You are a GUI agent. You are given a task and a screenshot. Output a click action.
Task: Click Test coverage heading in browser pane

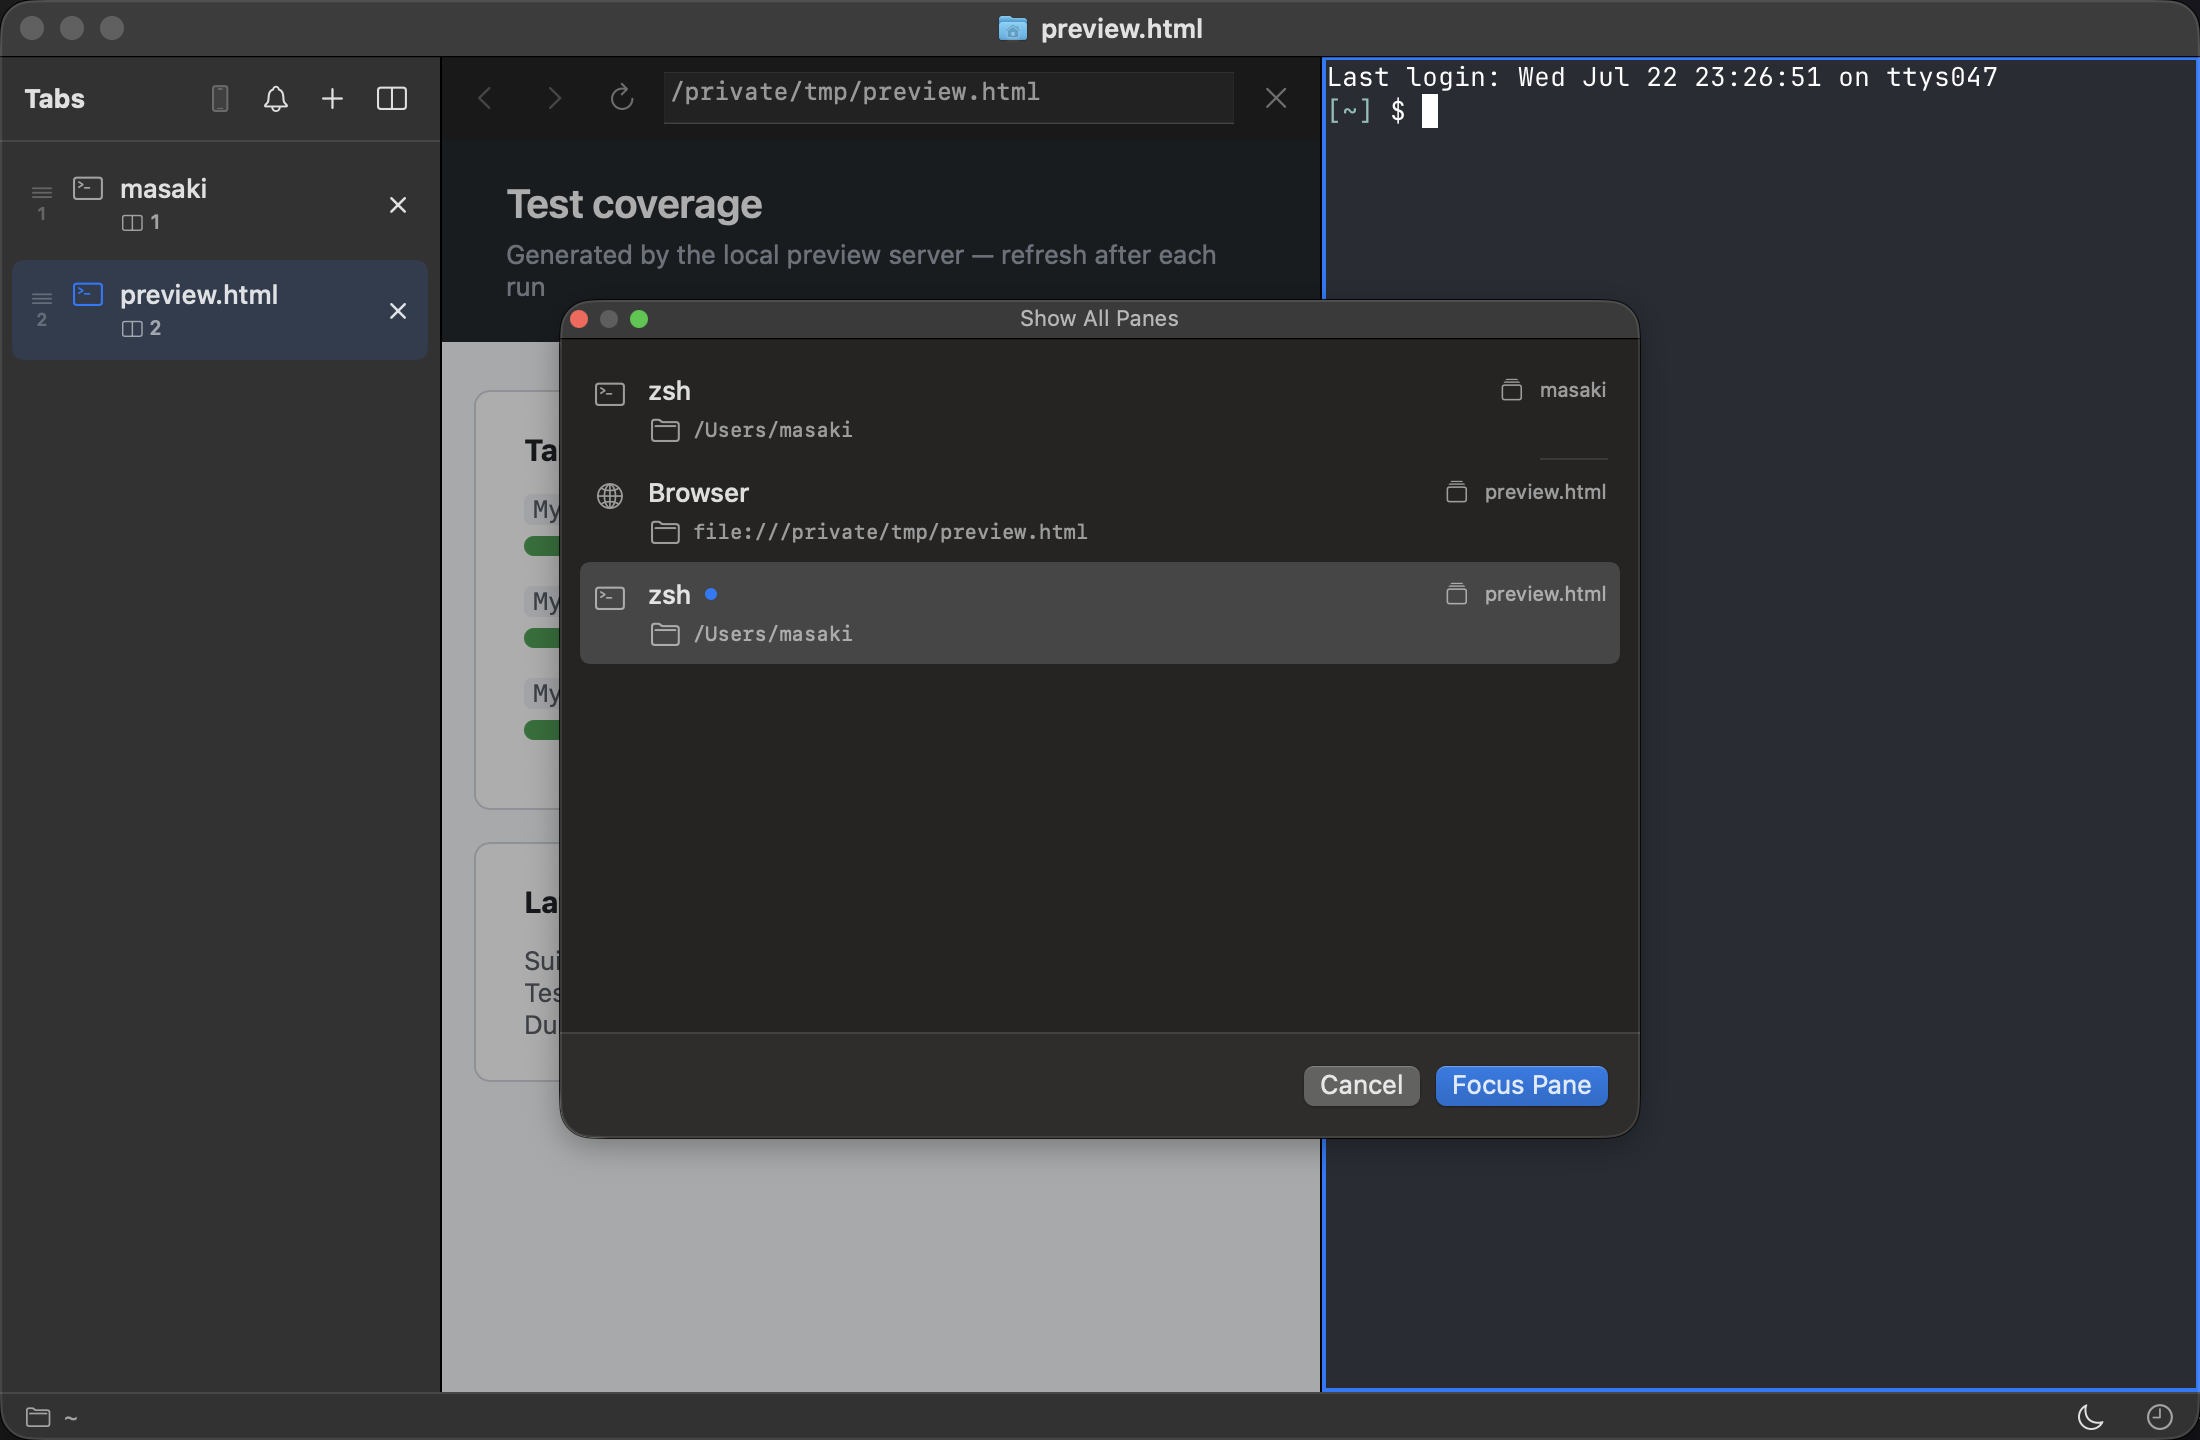pos(634,204)
